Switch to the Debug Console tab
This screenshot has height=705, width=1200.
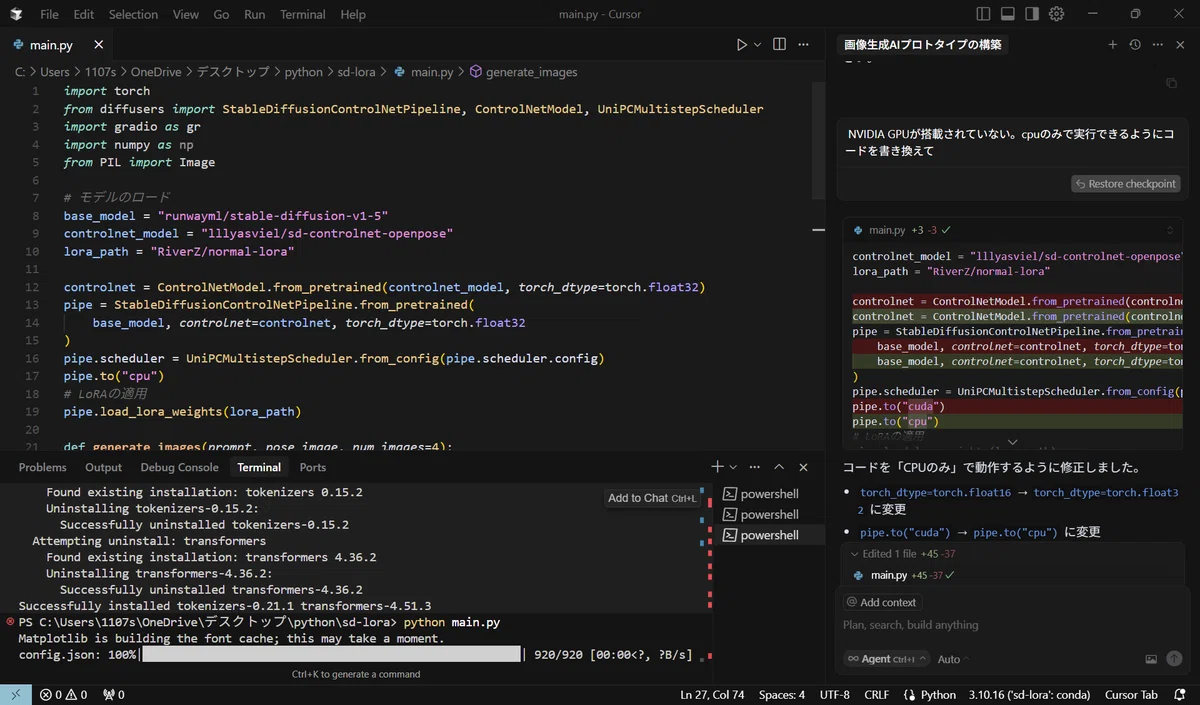(x=179, y=467)
